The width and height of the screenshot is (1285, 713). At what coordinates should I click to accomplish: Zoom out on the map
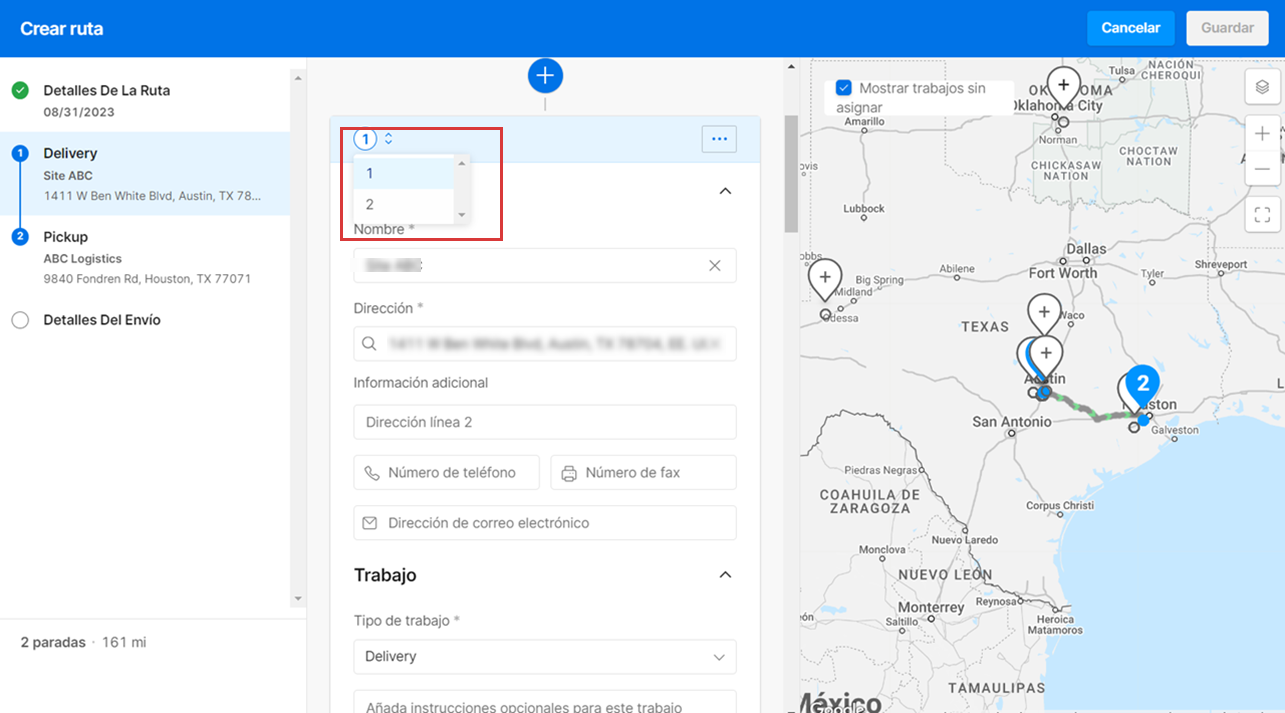[x=1262, y=168]
